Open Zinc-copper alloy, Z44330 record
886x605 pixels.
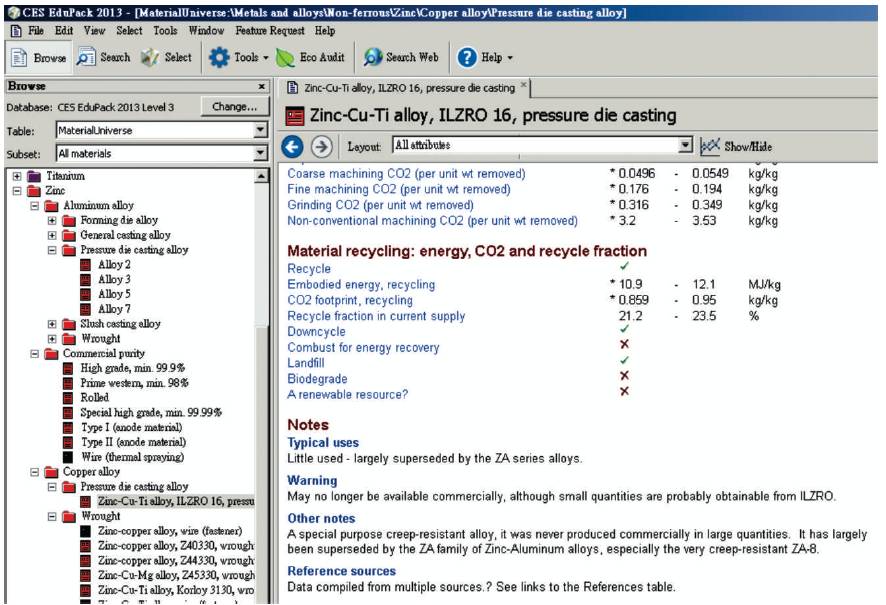point(176,560)
